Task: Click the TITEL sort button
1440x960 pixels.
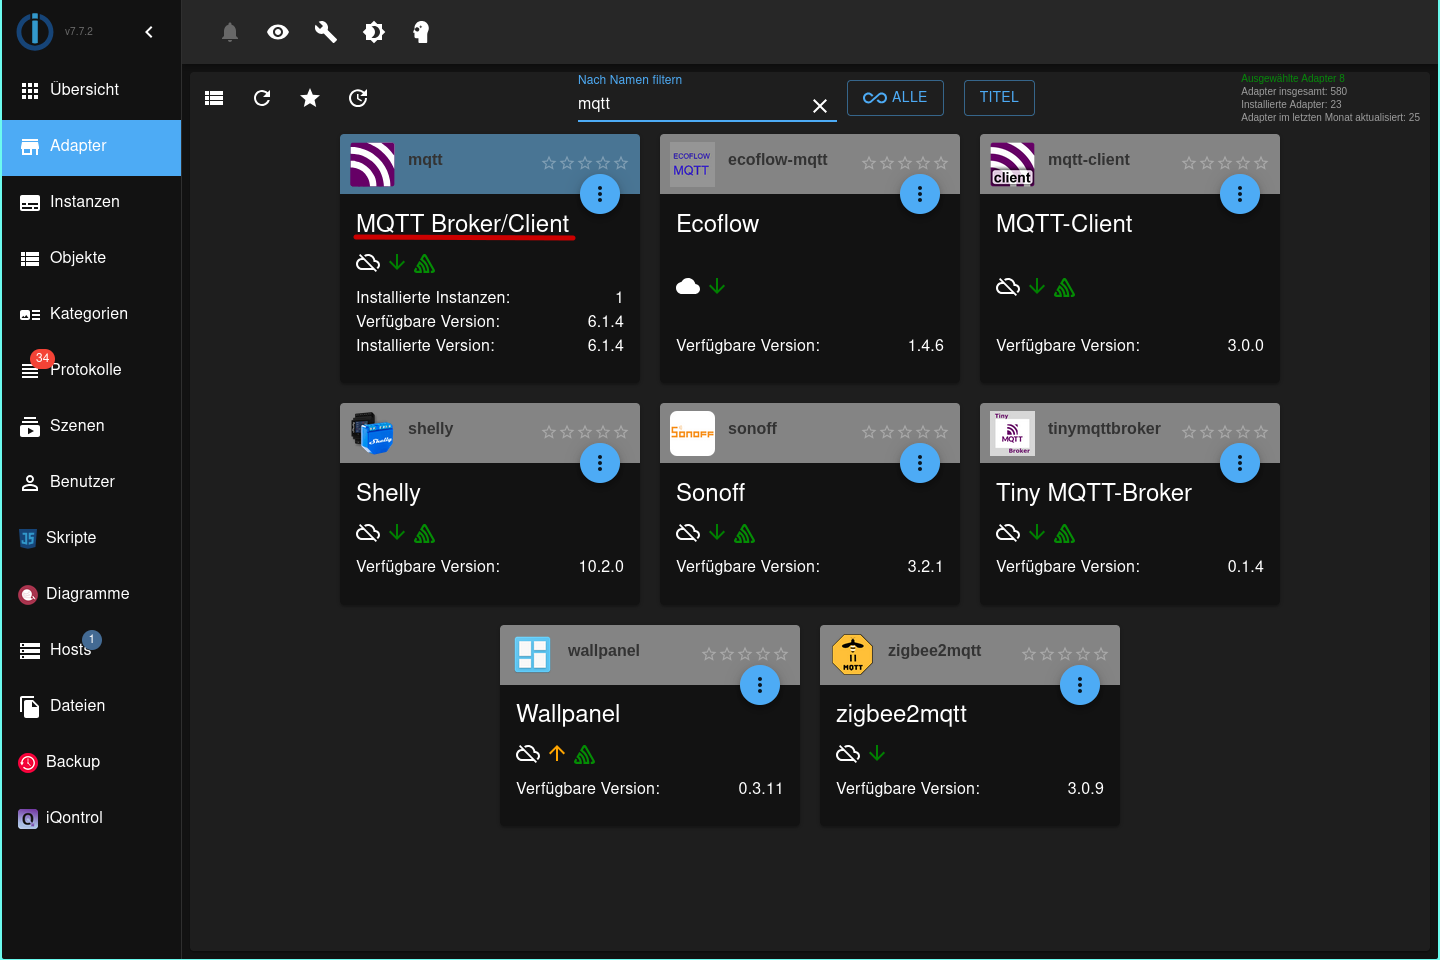Action: [x=998, y=97]
